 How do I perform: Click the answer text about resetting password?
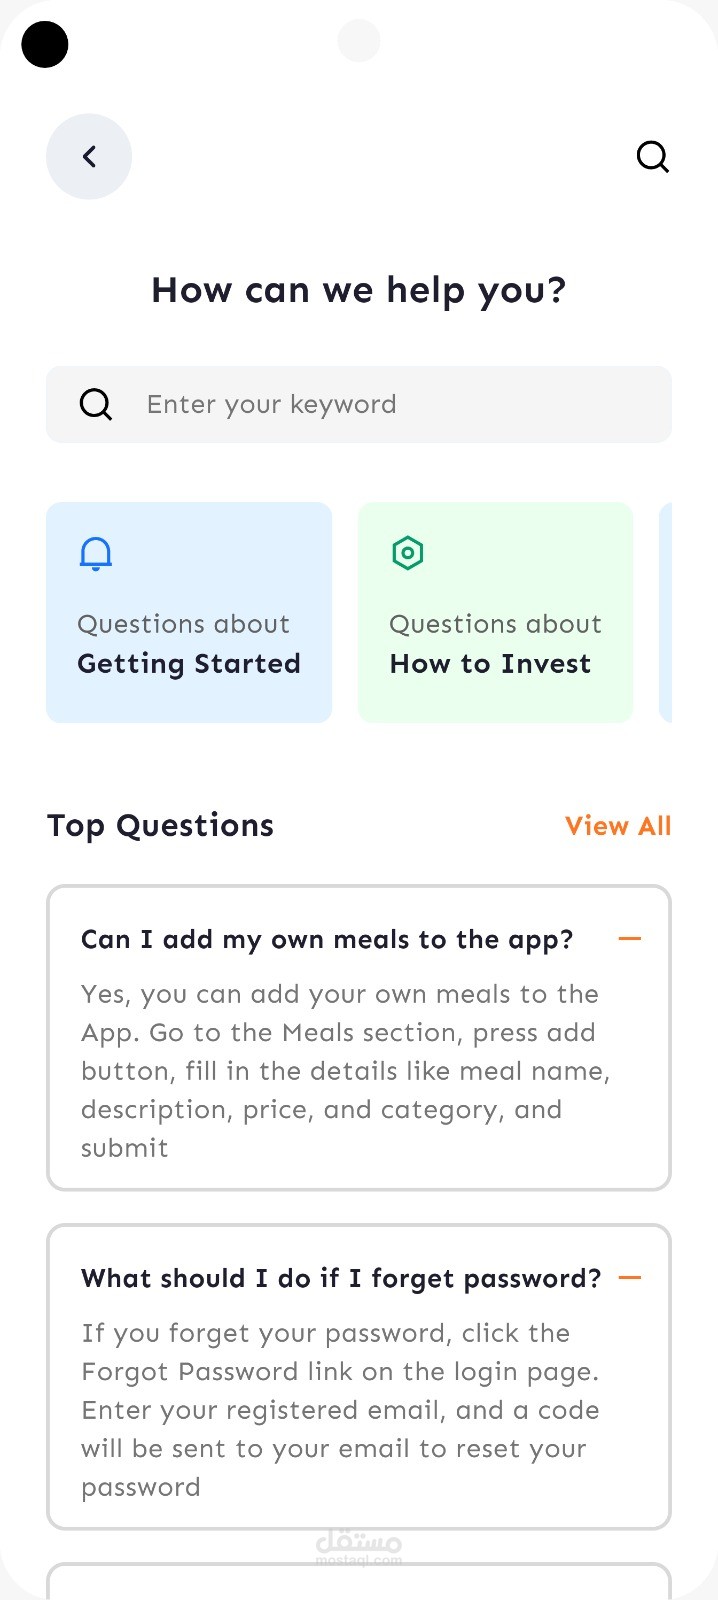point(340,1410)
